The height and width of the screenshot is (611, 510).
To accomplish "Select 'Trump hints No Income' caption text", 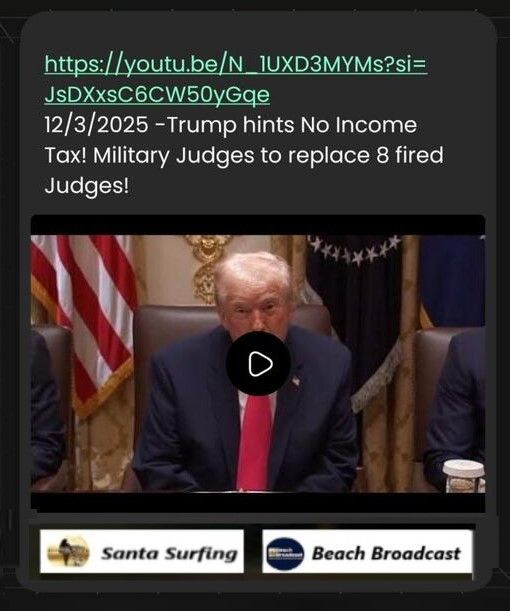I will tap(292, 125).
